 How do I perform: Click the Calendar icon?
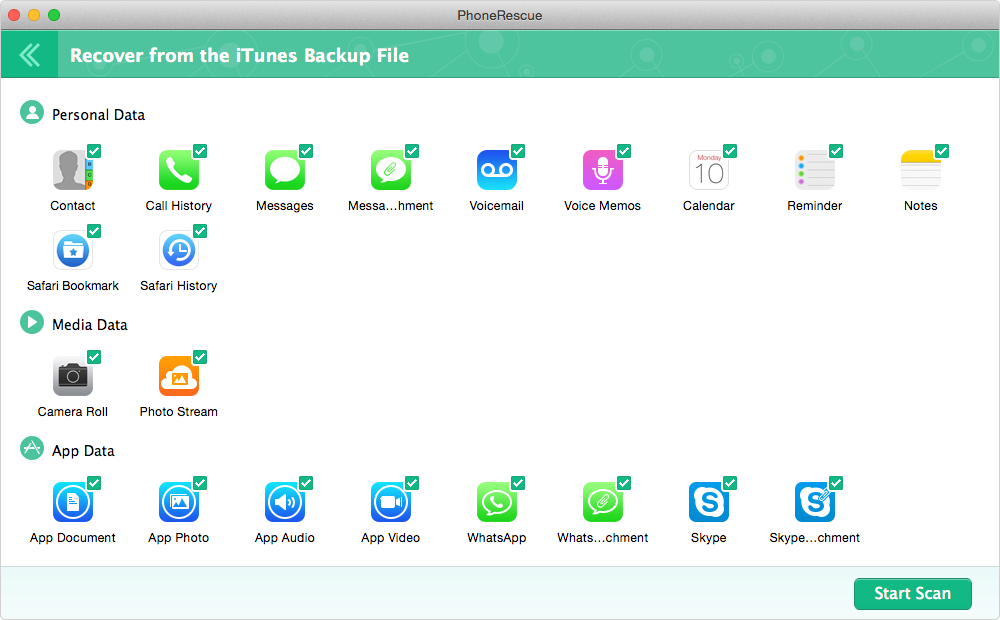tap(709, 170)
